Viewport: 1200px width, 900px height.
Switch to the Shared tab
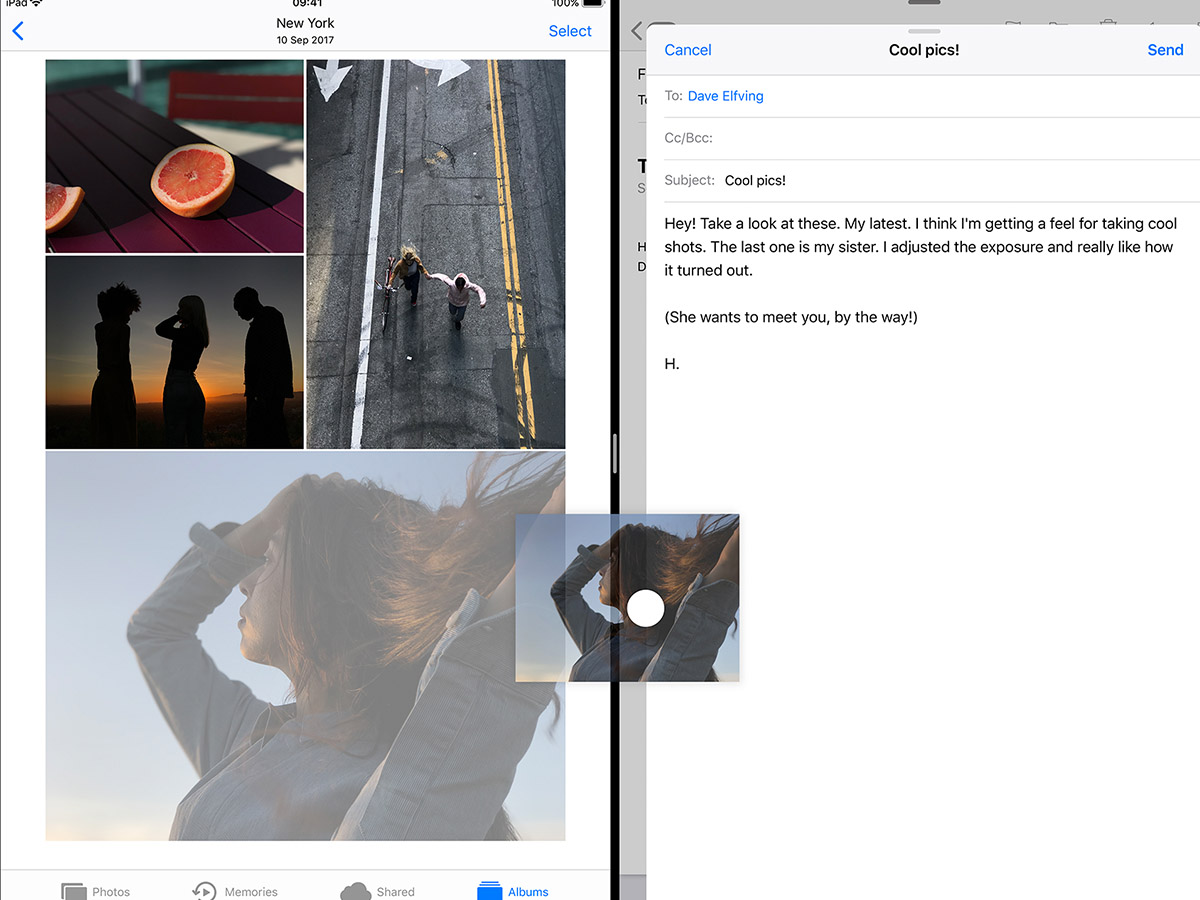[x=378, y=891]
